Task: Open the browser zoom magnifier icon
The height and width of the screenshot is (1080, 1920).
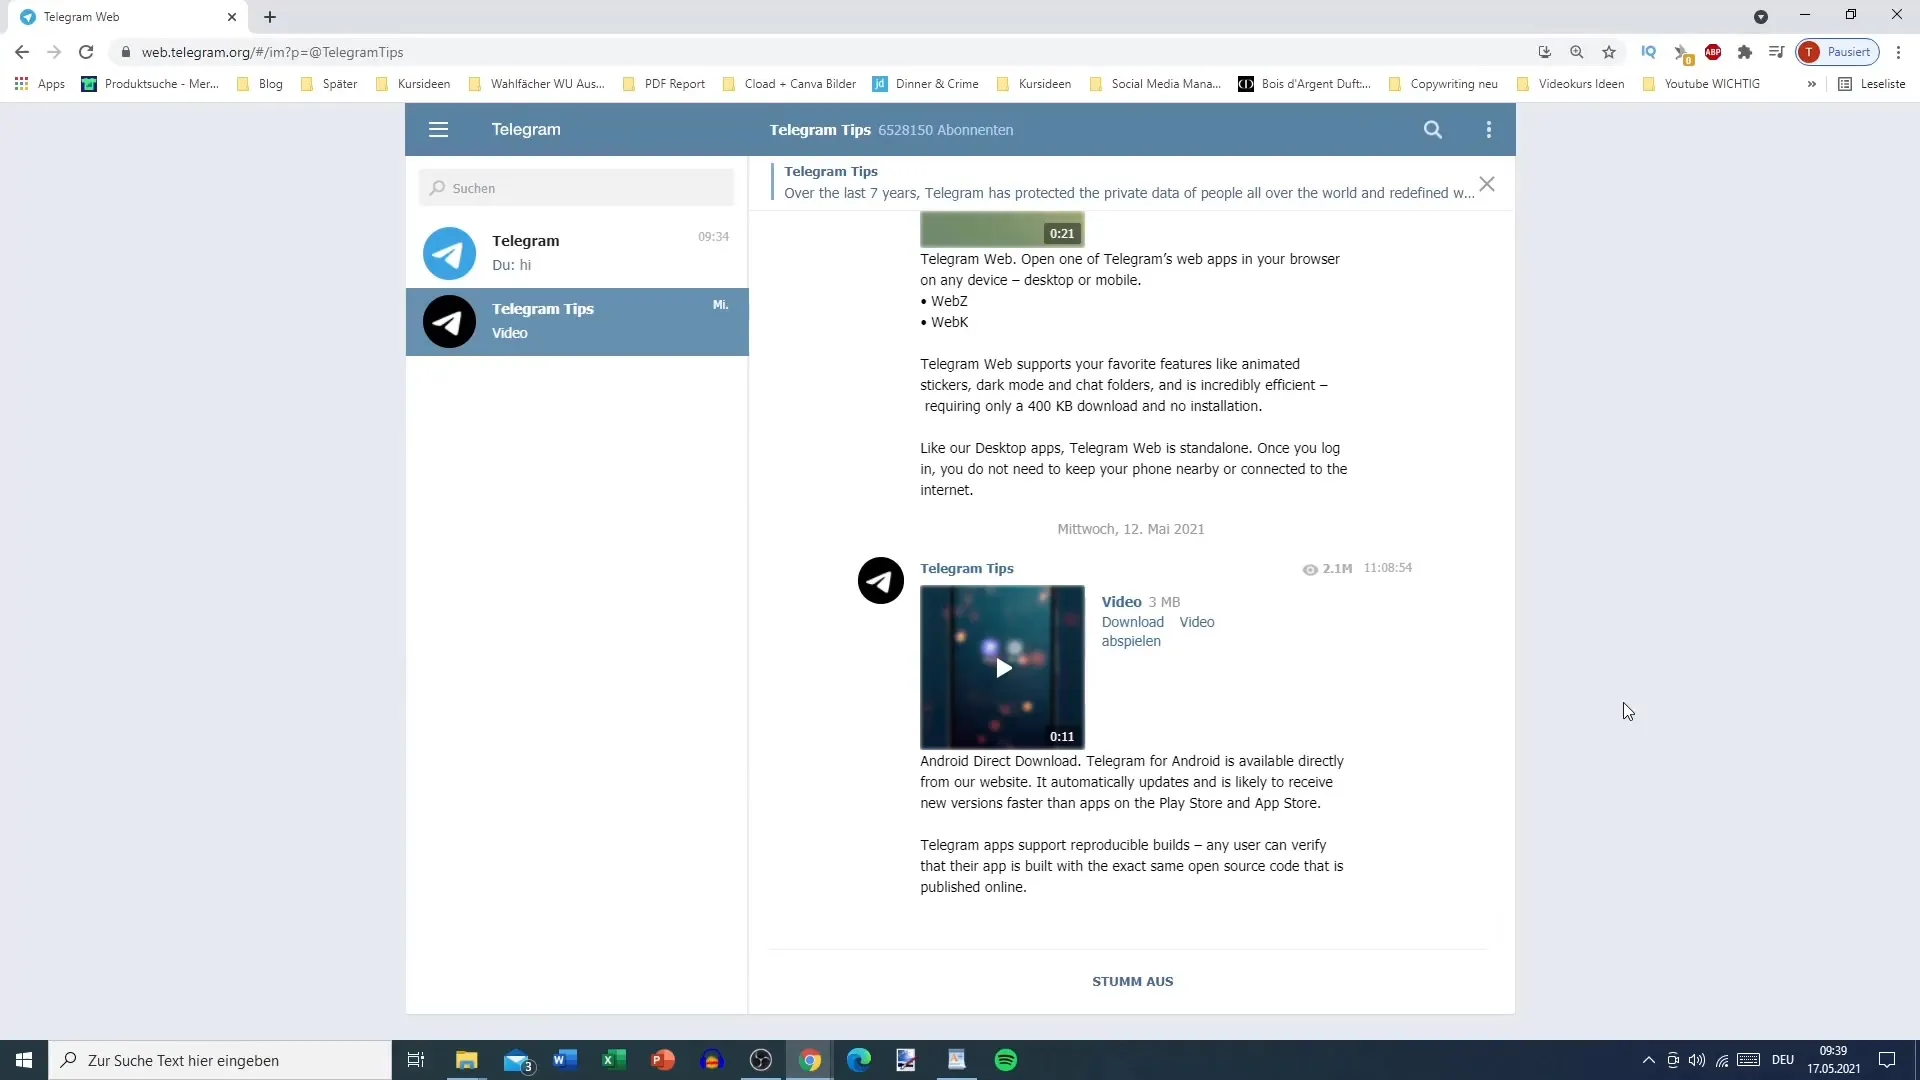Action: 1577,52
